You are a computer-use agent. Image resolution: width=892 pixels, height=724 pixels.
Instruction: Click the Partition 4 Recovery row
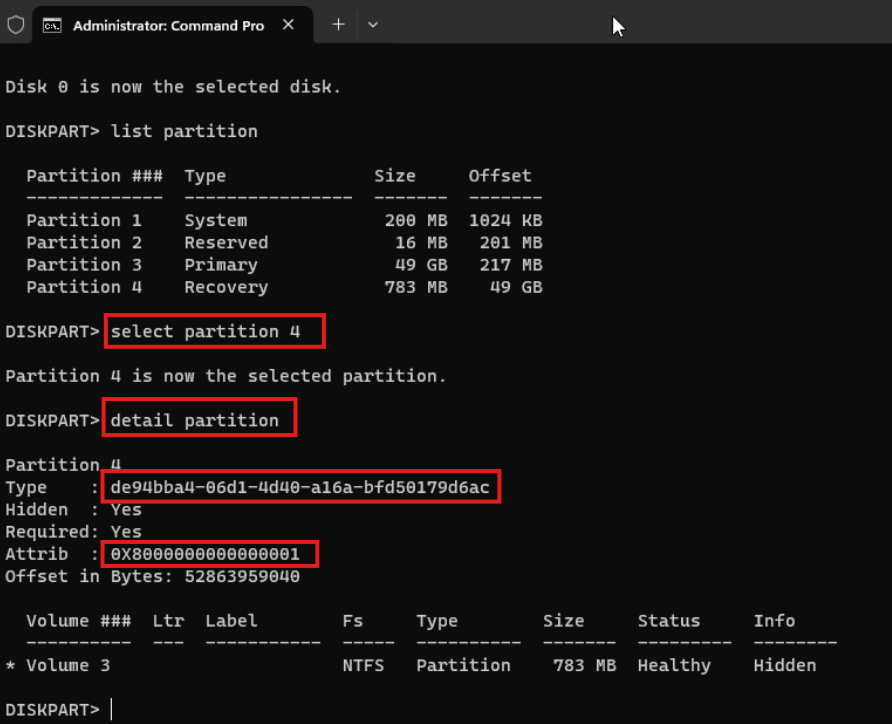tap(284, 287)
